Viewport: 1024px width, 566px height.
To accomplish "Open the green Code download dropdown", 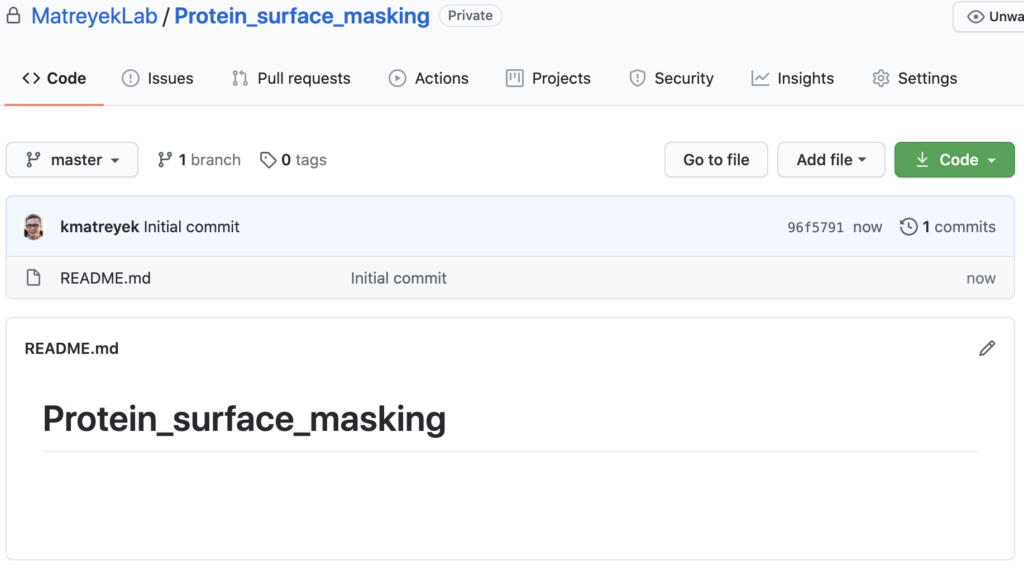I will [x=954, y=160].
